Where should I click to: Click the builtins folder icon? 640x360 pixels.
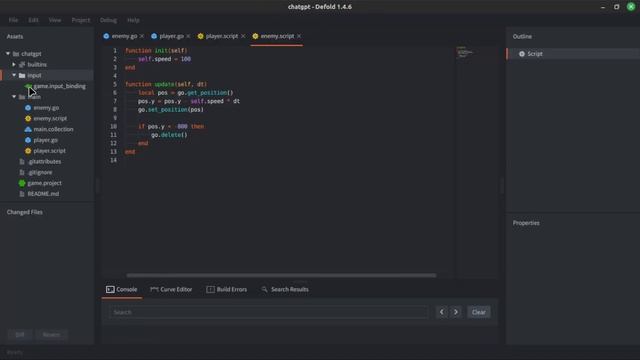click(22, 64)
